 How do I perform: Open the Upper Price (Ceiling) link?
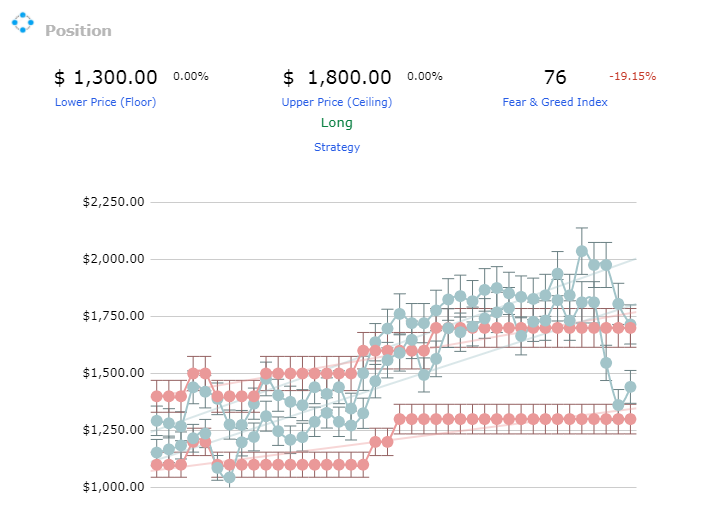pos(337,102)
